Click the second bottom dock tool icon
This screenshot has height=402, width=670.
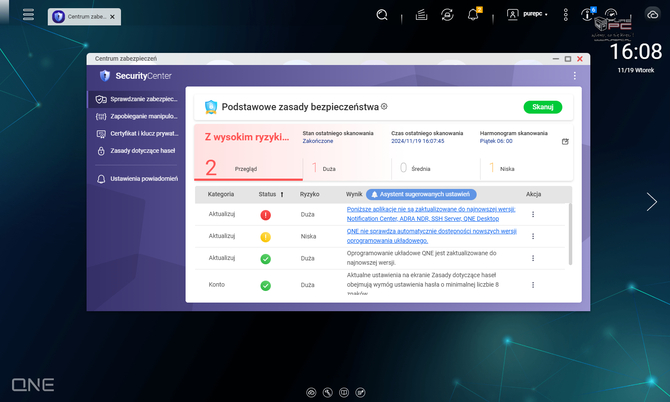tap(328, 393)
